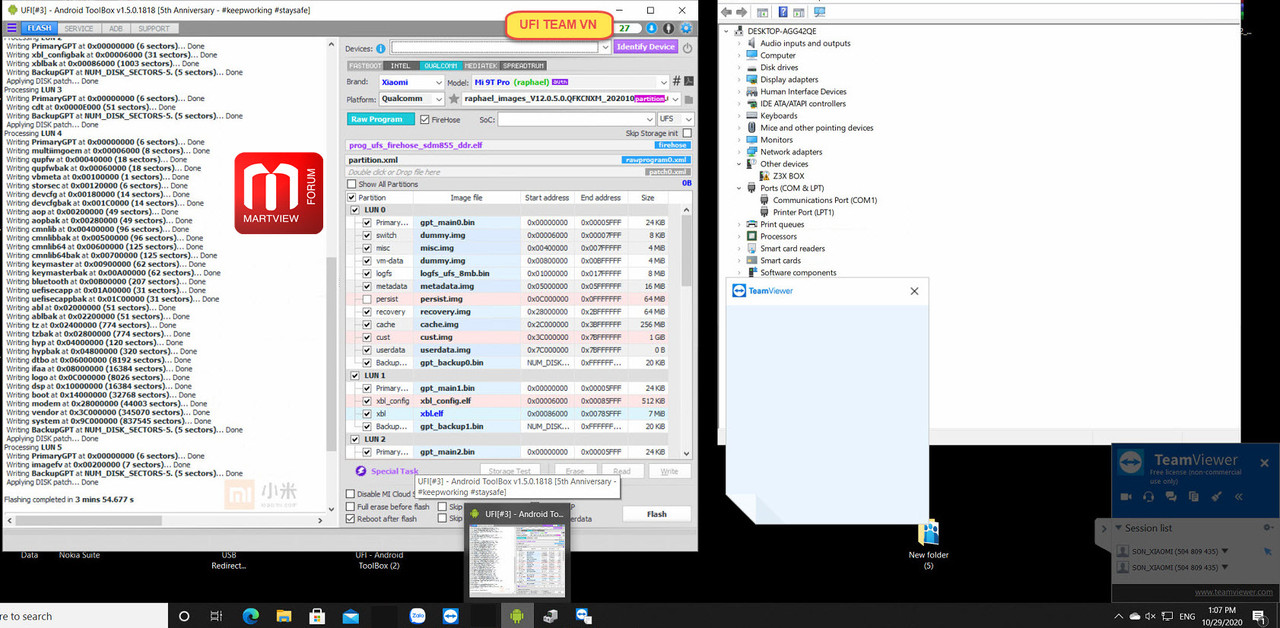Click the hamburger menu icon in UFI title tabs
This screenshot has height=628, width=1280.
point(14,28)
